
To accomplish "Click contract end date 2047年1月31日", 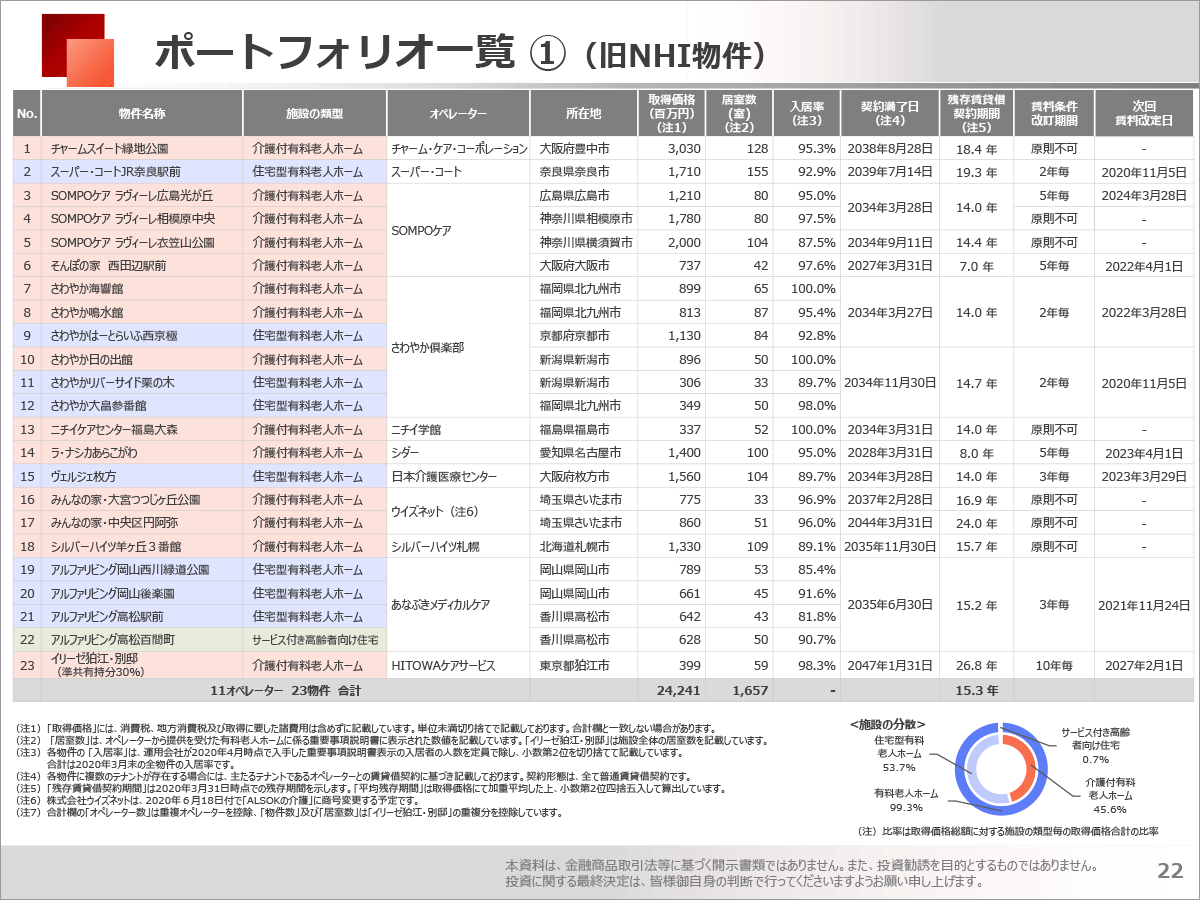I will click(889, 664).
